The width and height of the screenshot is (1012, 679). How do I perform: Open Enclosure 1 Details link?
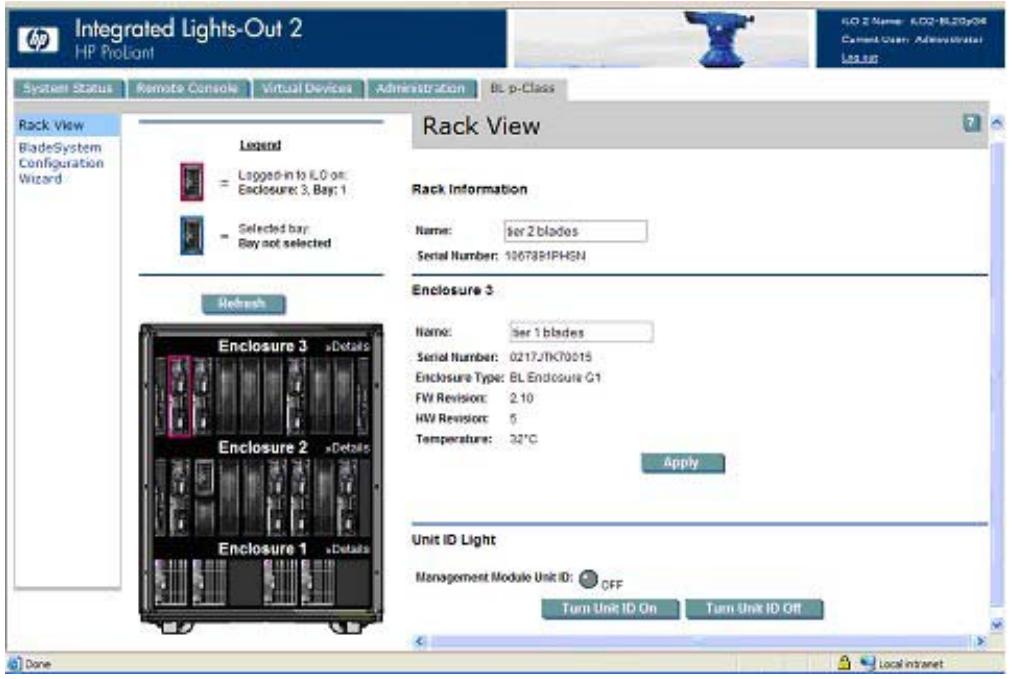tap(348, 549)
